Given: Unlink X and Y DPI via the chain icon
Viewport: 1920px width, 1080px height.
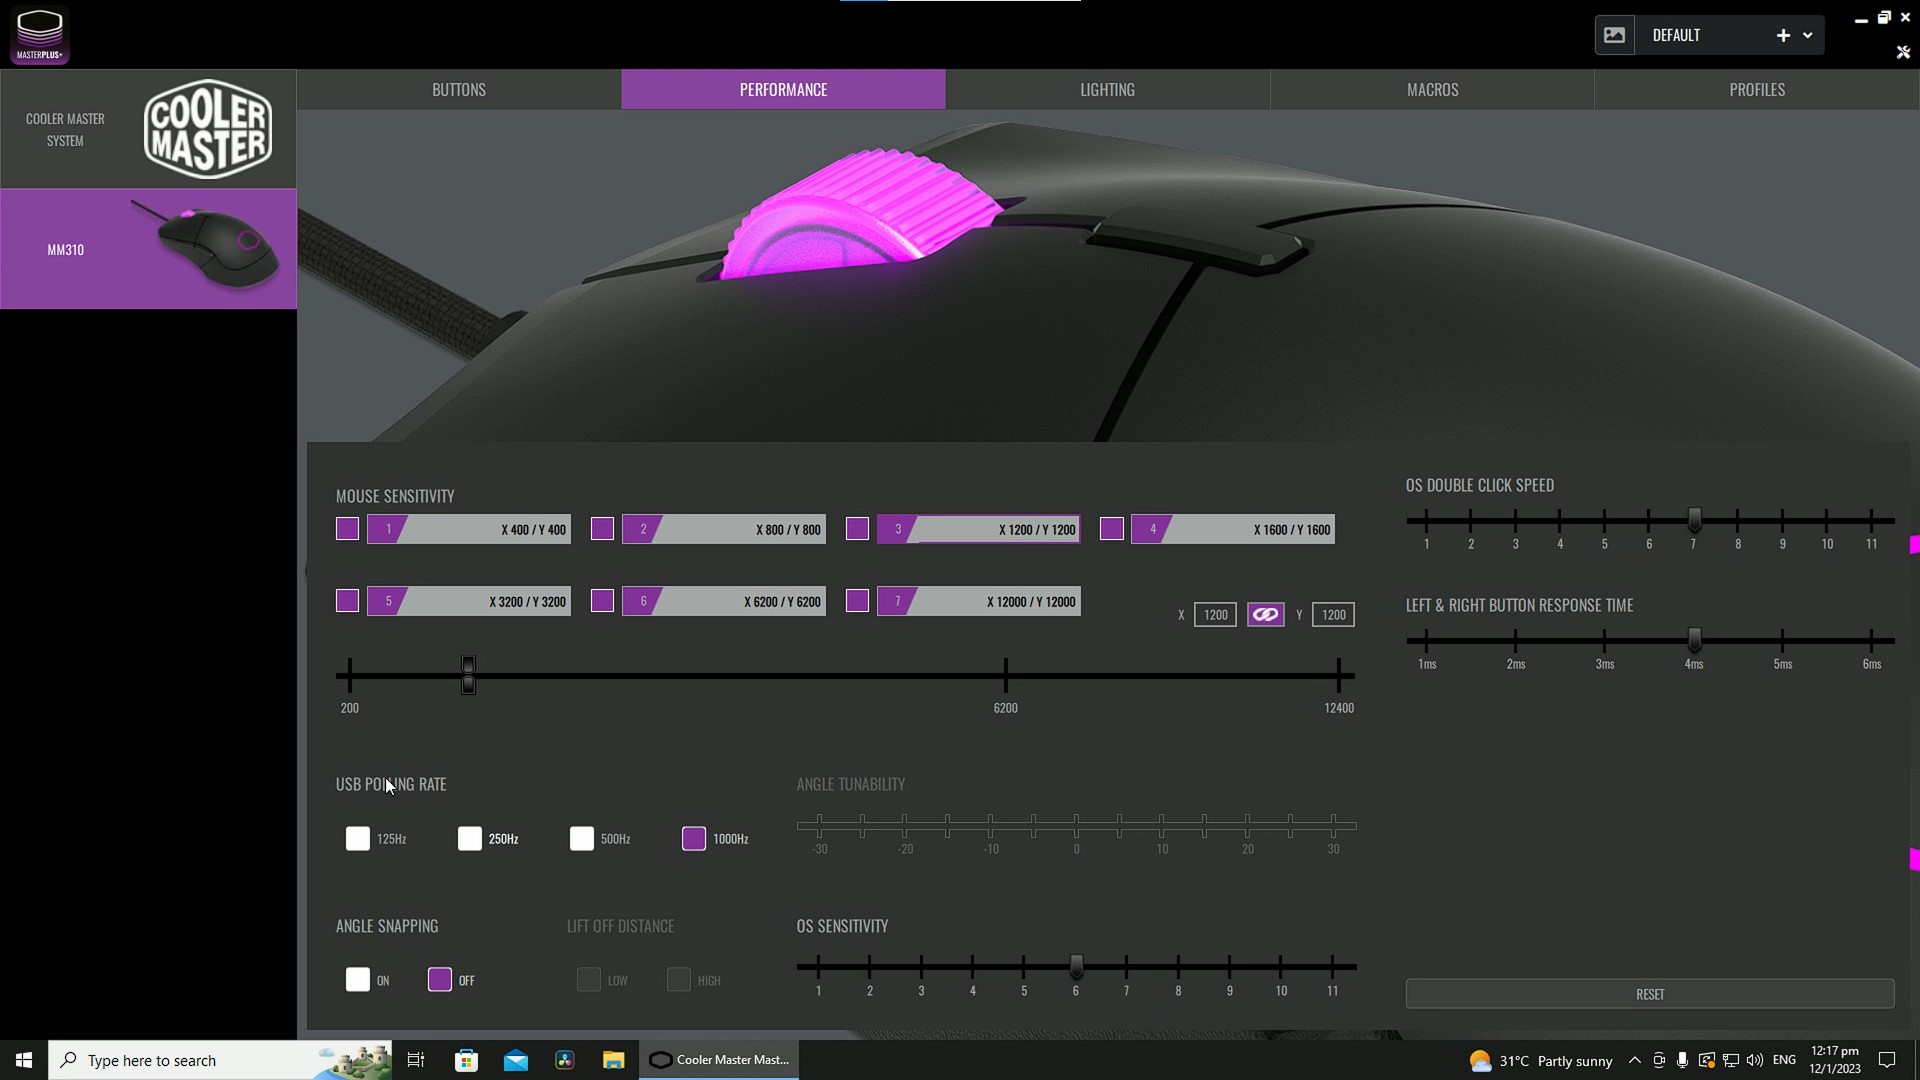Looking at the screenshot, I should [1265, 614].
